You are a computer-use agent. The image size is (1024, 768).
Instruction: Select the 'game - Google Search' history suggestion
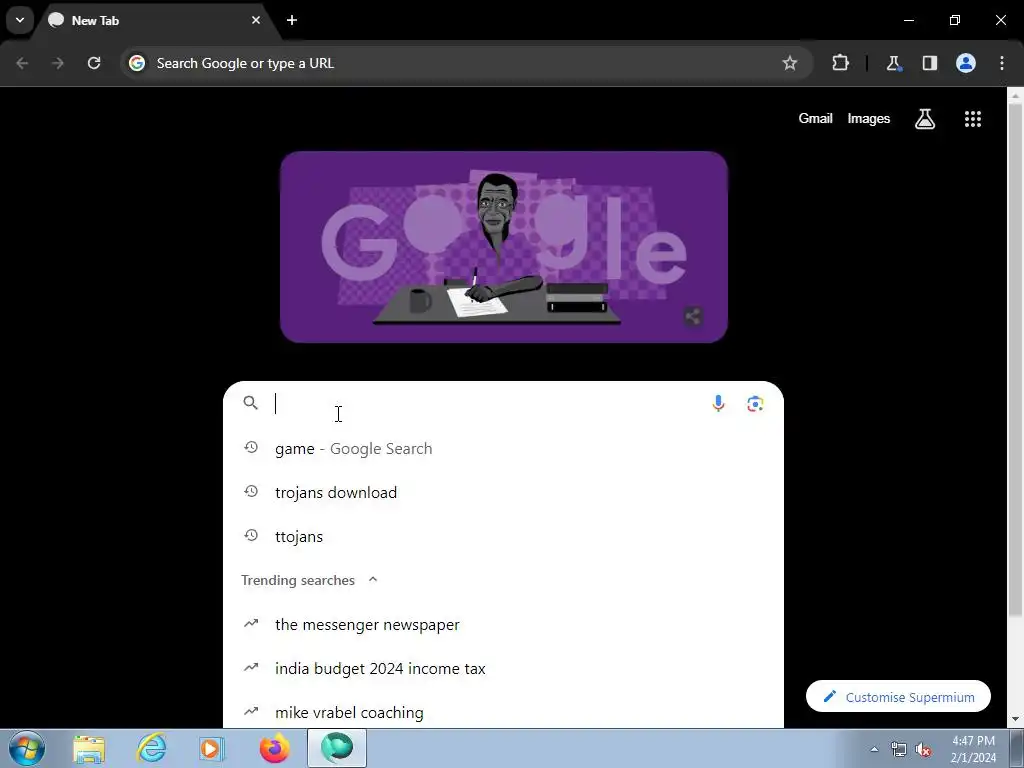[503, 449]
